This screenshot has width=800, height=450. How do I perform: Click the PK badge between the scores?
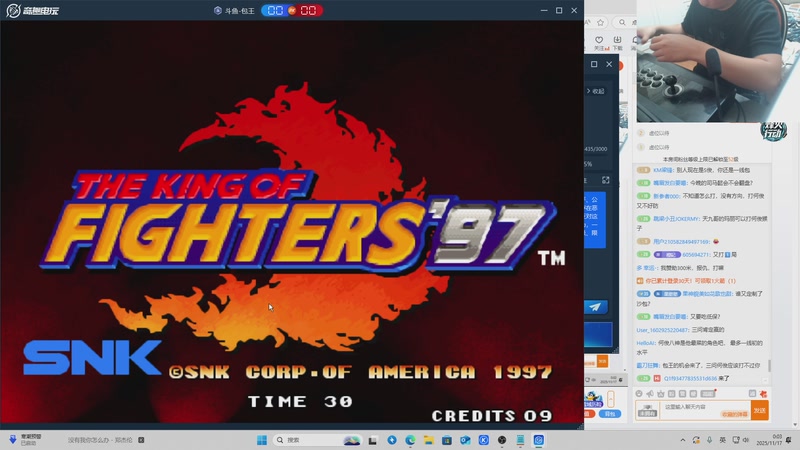pos(292,11)
